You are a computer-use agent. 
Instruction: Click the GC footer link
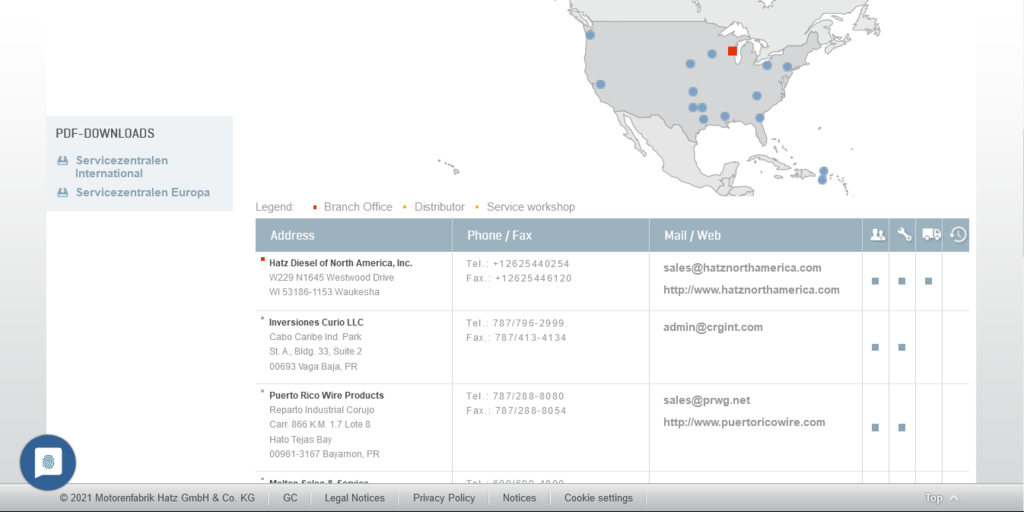coord(290,498)
